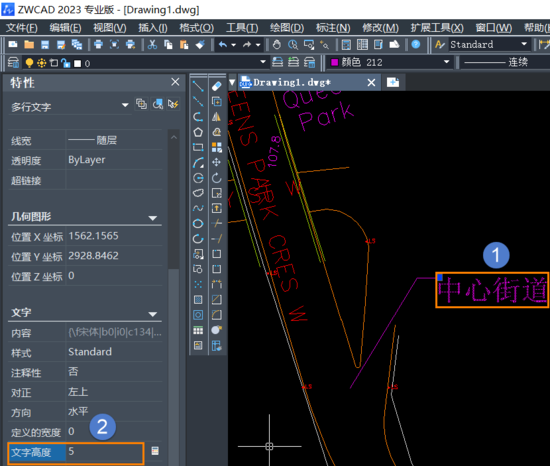Select the Extend tool
This screenshot has height=466, width=550.
[217, 239]
